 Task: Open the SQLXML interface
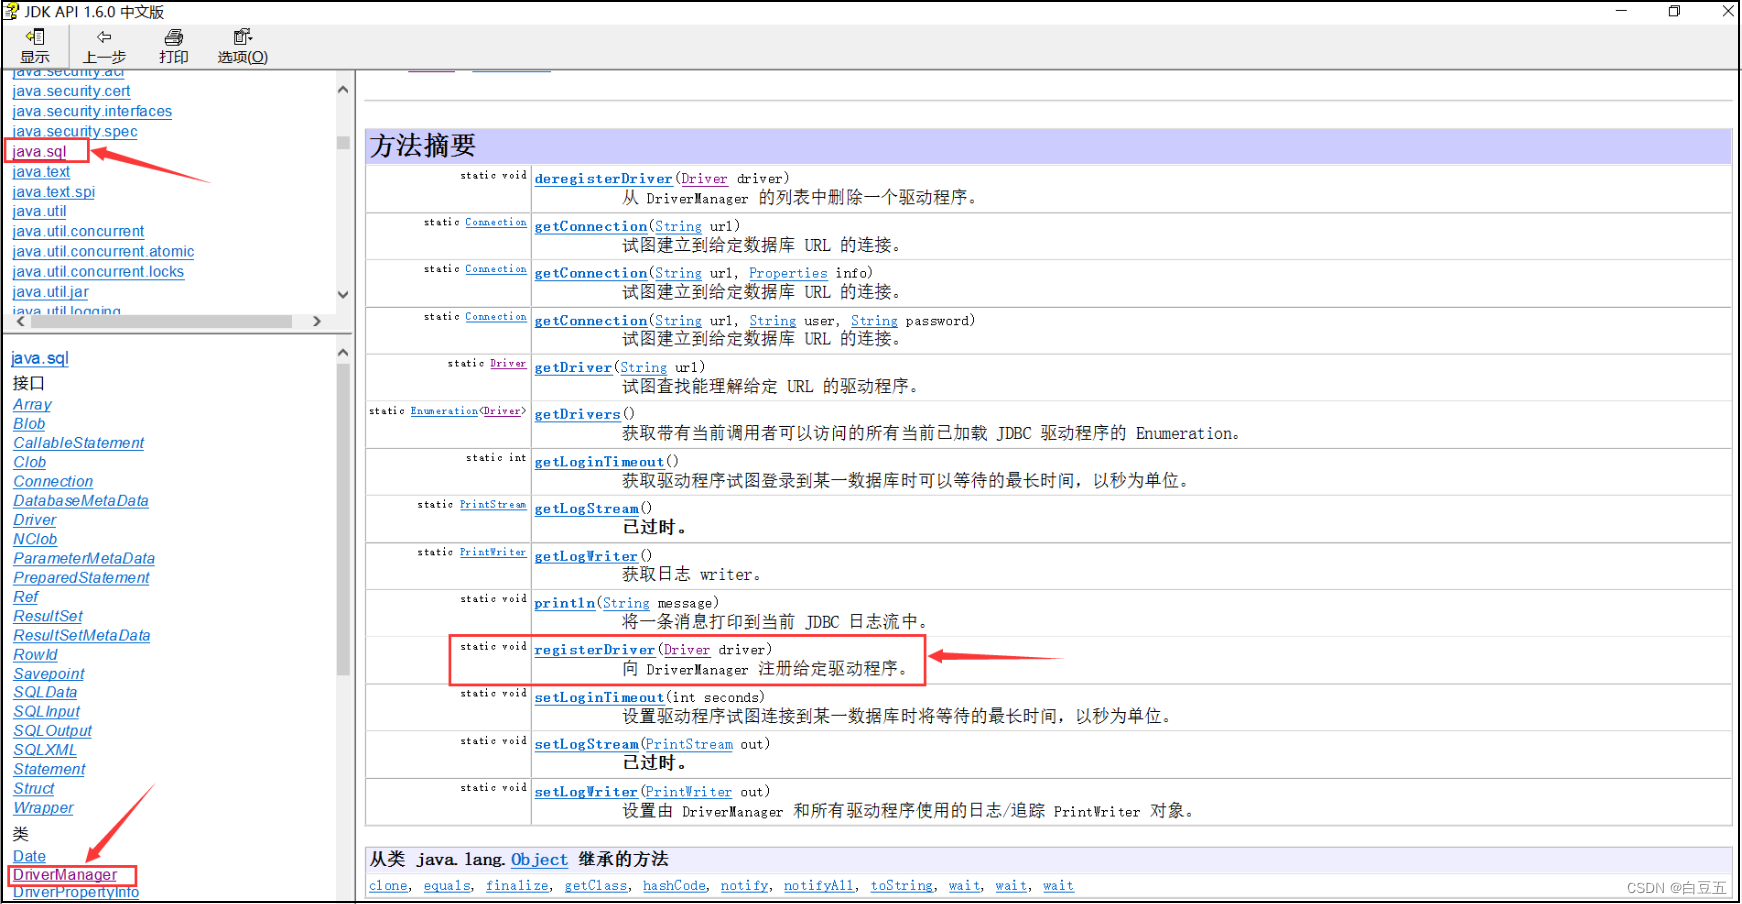[45, 750]
